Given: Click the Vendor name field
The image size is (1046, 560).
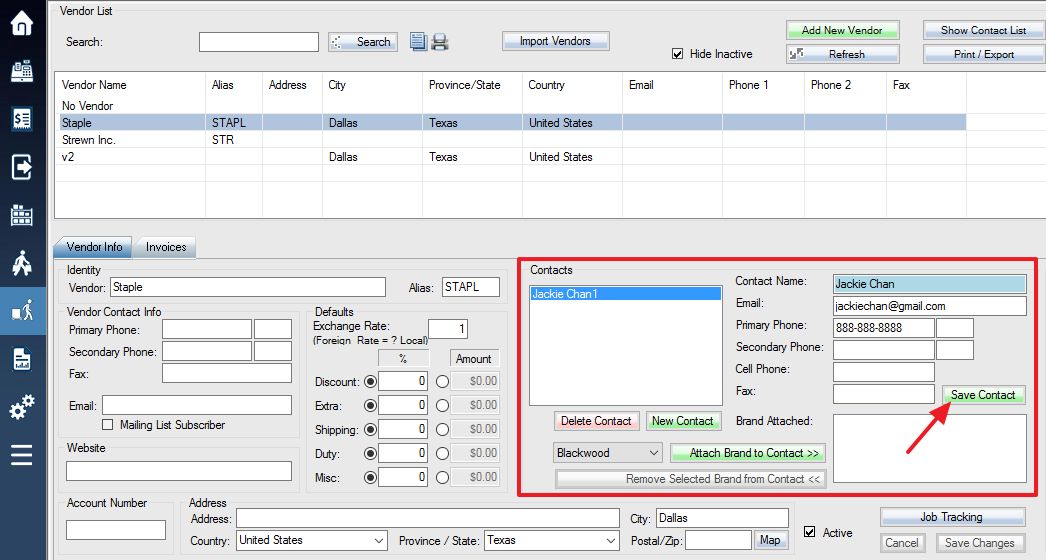Looking at the screenshot, I should point(247,287).
